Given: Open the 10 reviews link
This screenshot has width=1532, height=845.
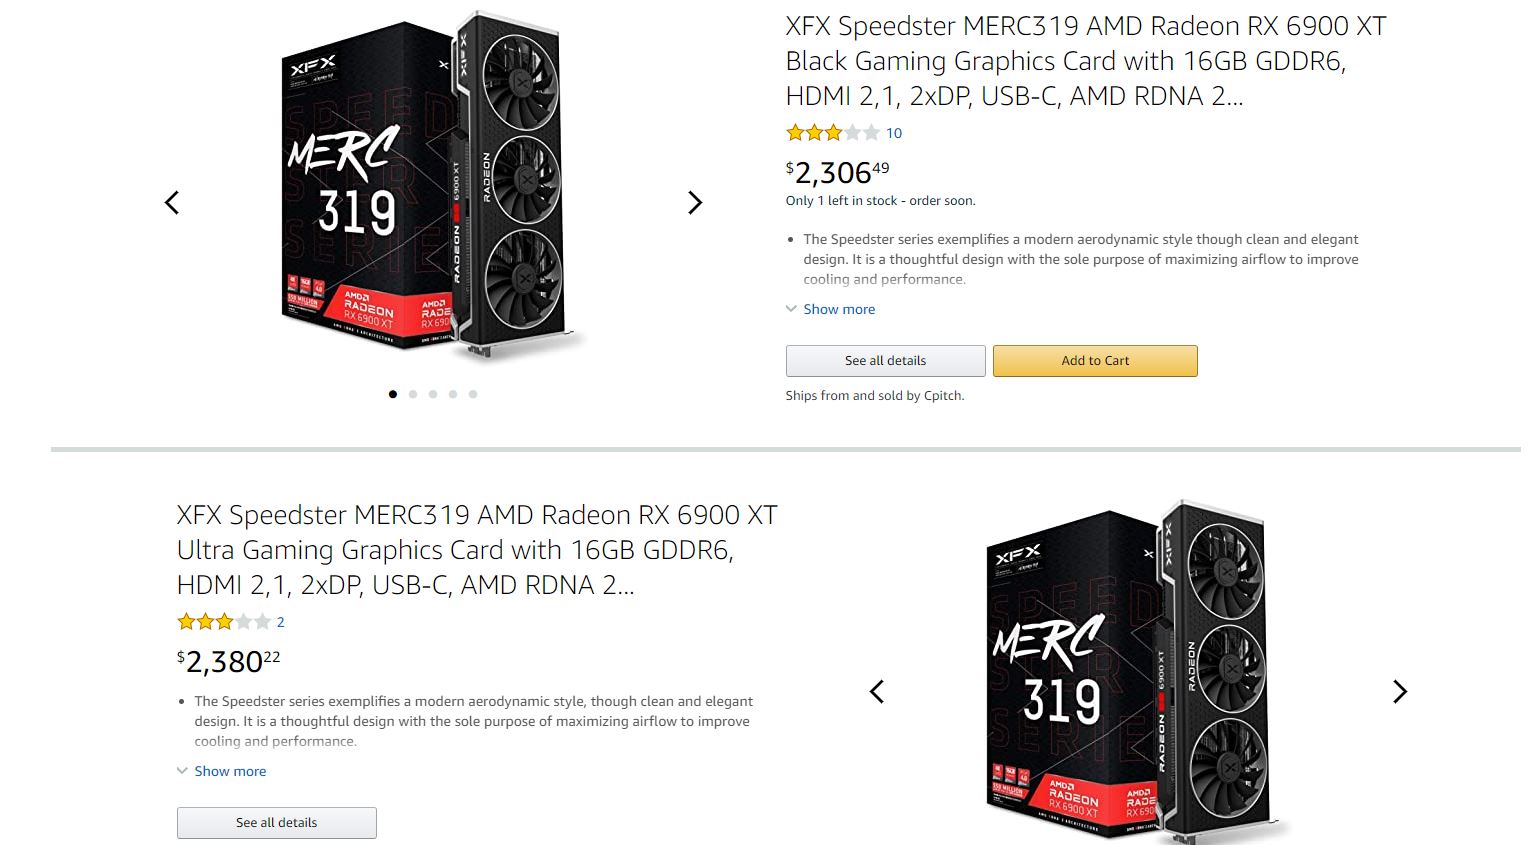Looking at the screenshot, I should tap(894, 133).
